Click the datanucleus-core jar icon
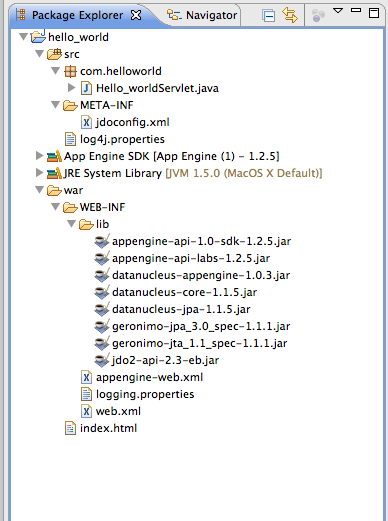Viewport: 388px width, 521px height. pyautogui.click(x=102, y=292)
